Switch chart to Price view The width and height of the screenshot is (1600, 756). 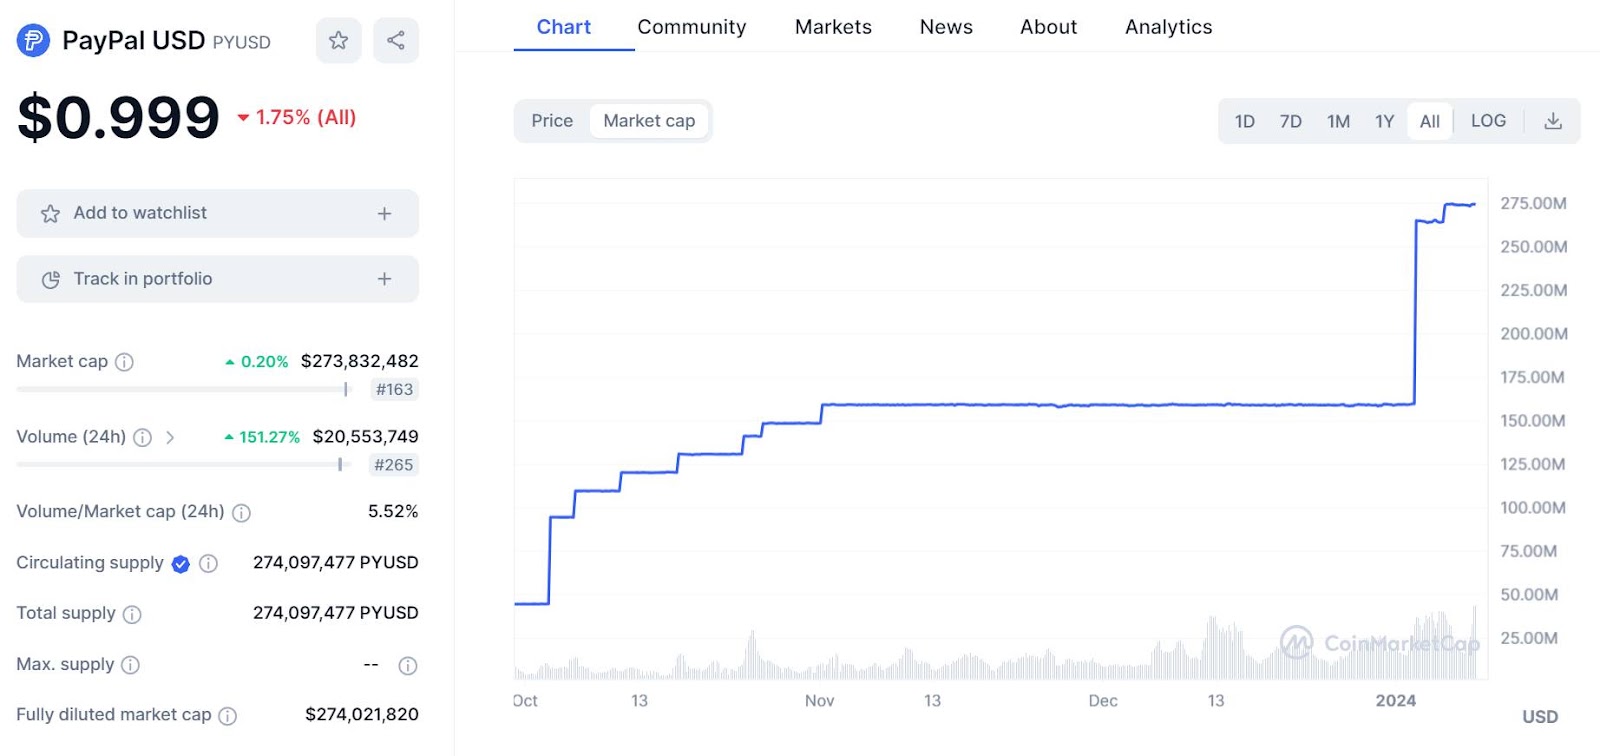[552, 121]
